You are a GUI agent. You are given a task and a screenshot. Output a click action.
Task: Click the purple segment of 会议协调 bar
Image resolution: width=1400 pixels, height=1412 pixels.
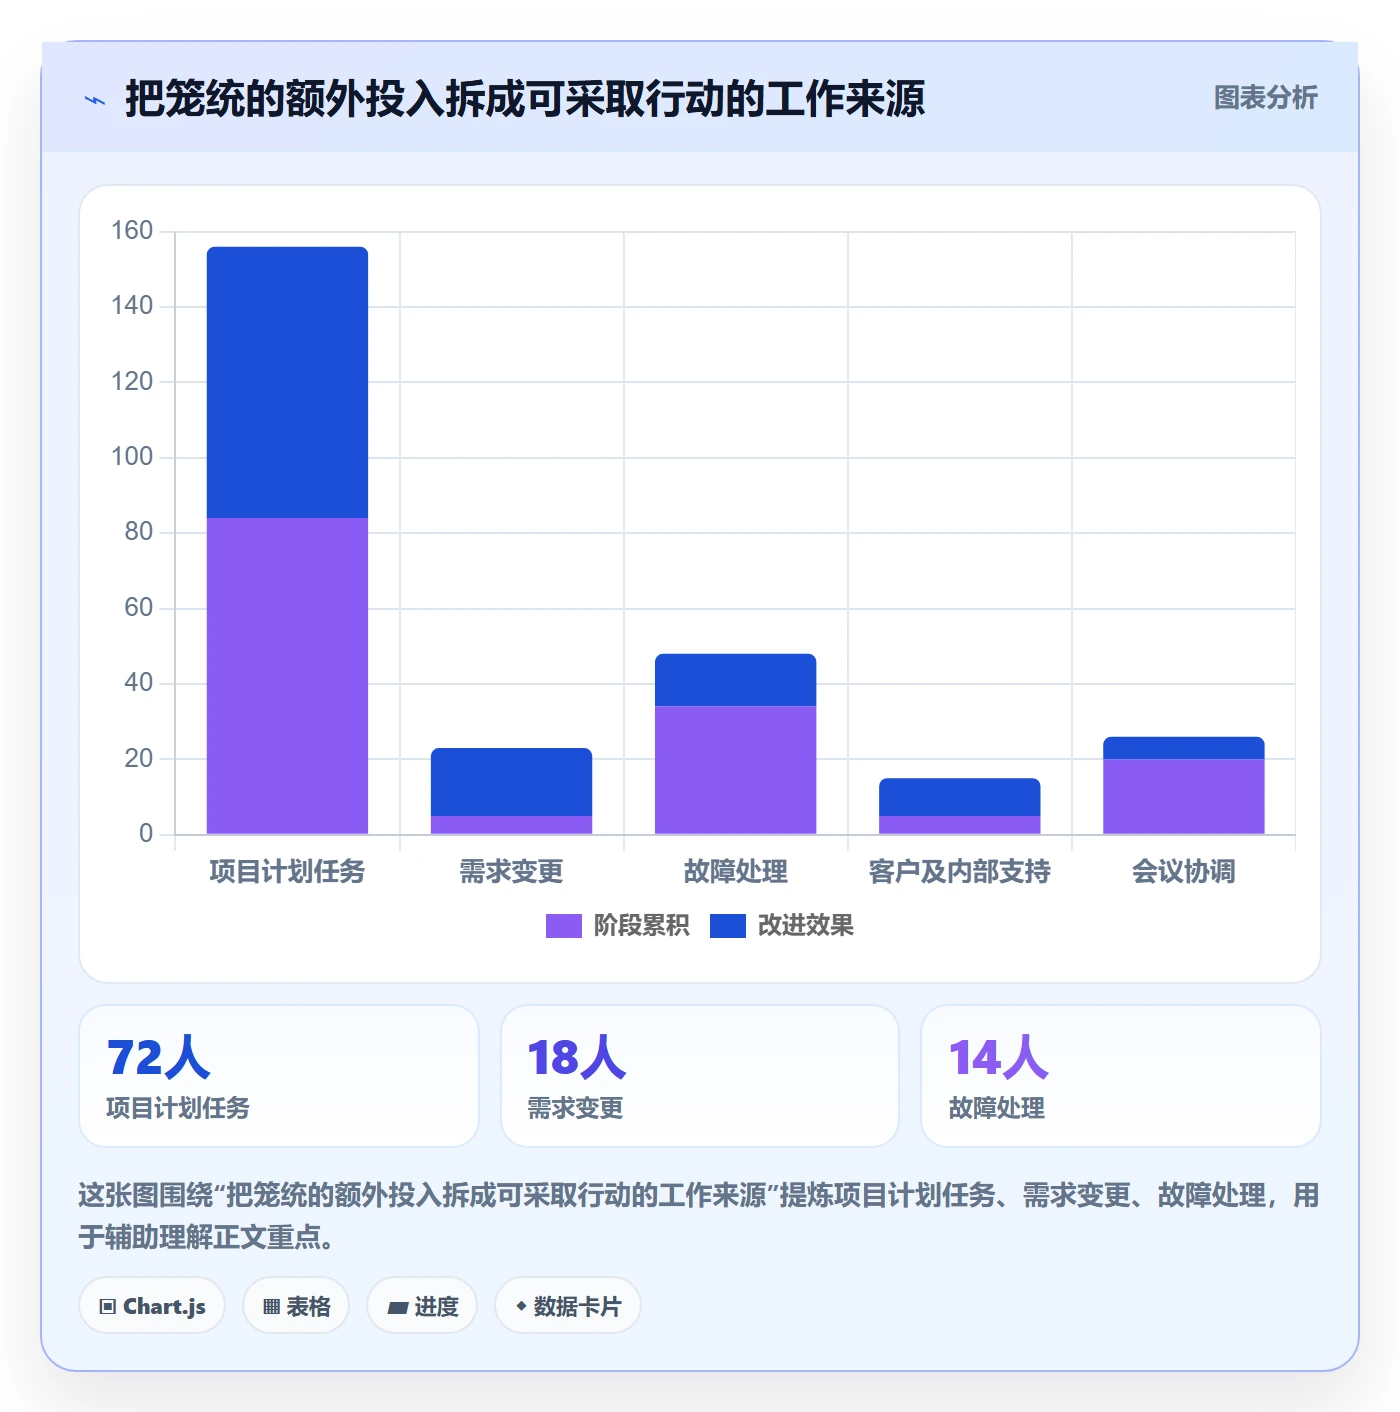pos(1183,796)
